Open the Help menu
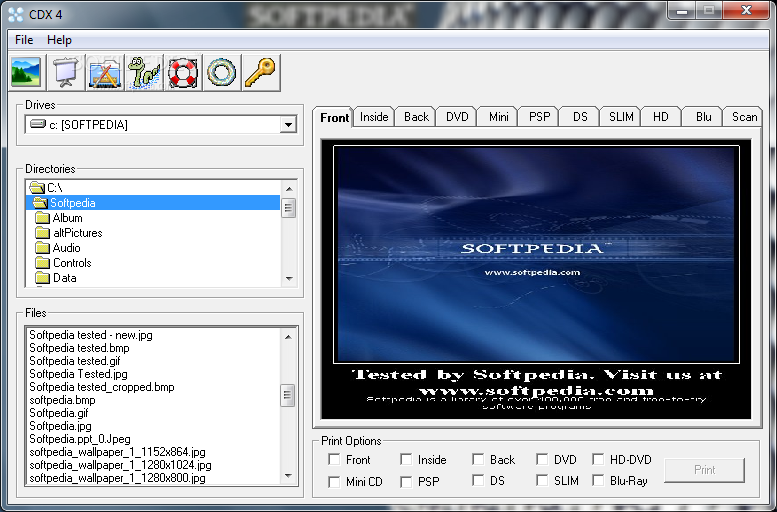 [x=59, y=40]
